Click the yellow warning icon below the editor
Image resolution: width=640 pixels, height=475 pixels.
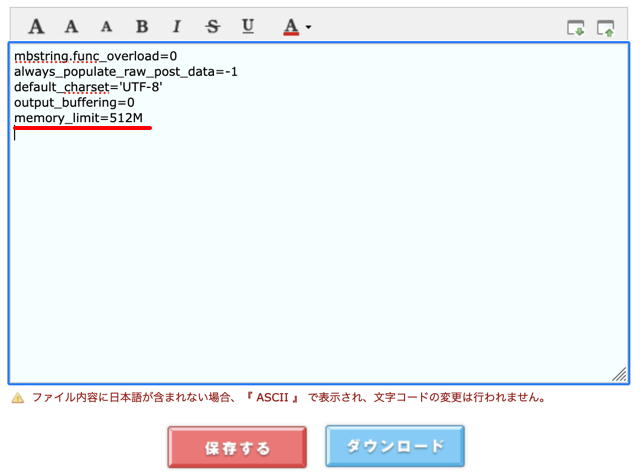(x=17, y=398)
